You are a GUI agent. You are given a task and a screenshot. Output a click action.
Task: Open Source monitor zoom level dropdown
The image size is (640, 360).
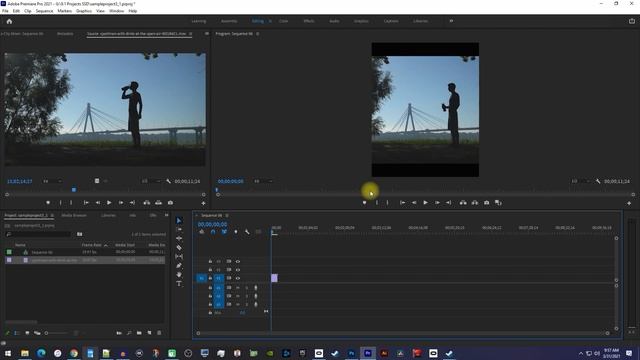53,181
